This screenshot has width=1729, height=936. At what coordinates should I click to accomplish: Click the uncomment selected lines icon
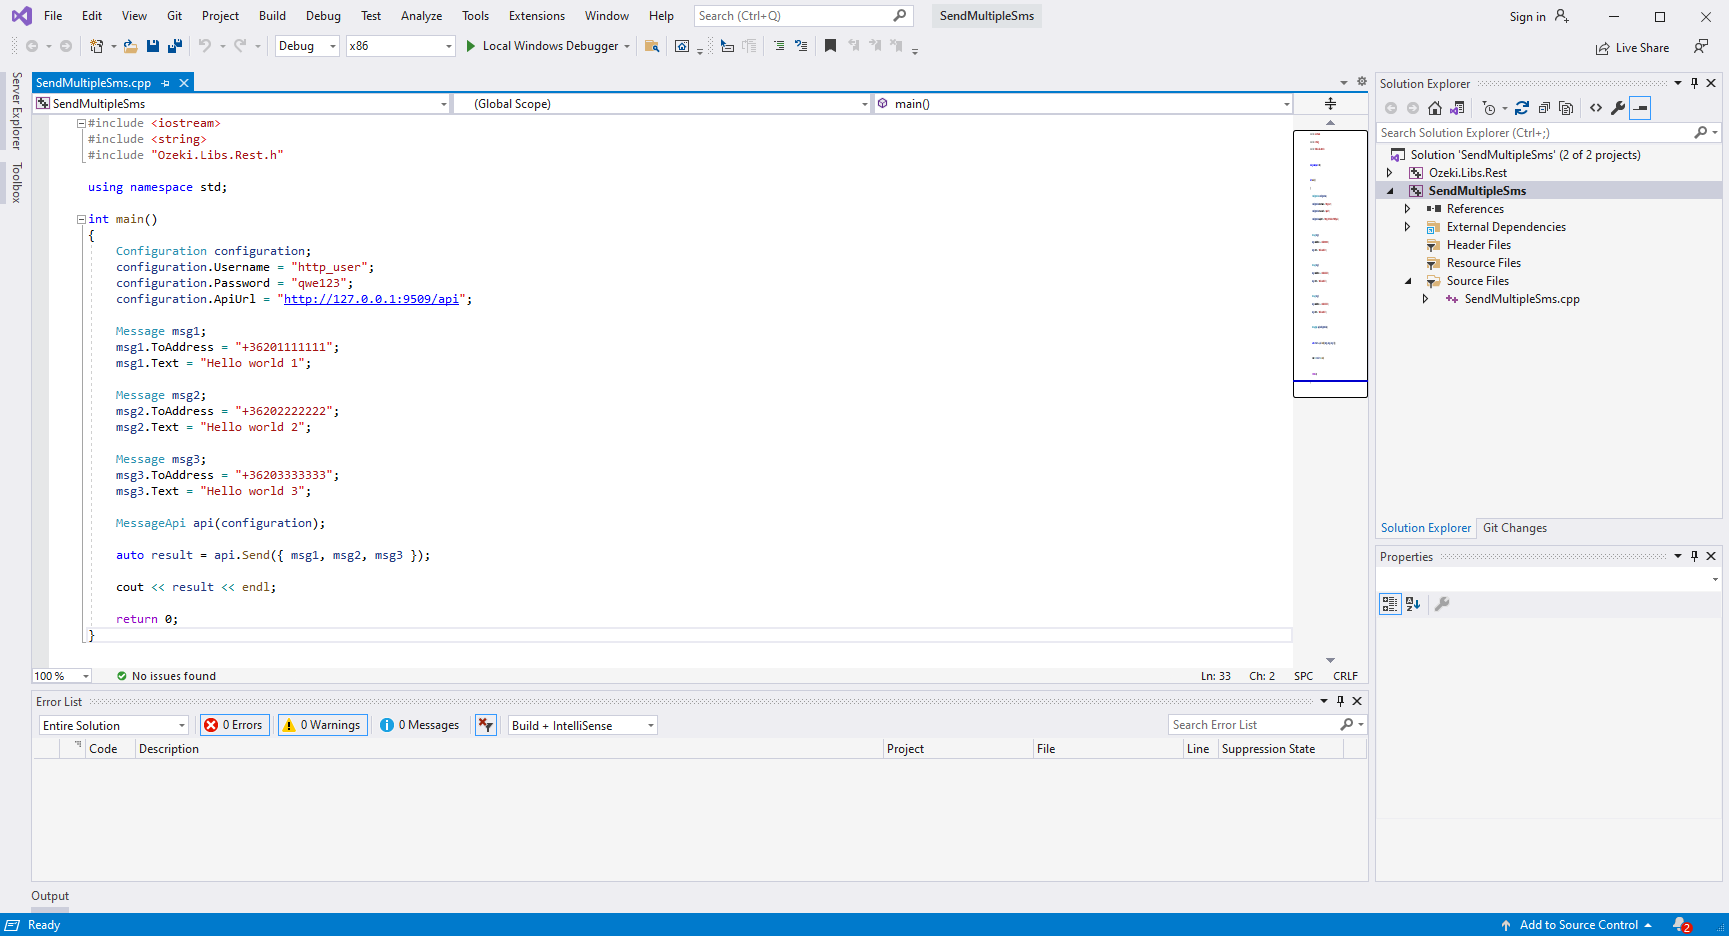click(x=801, y=46)
